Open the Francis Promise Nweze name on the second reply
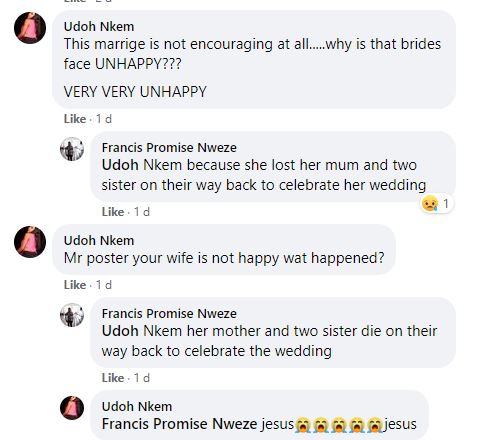The height and width of the screenshot is (440, 482). [169, 313]
